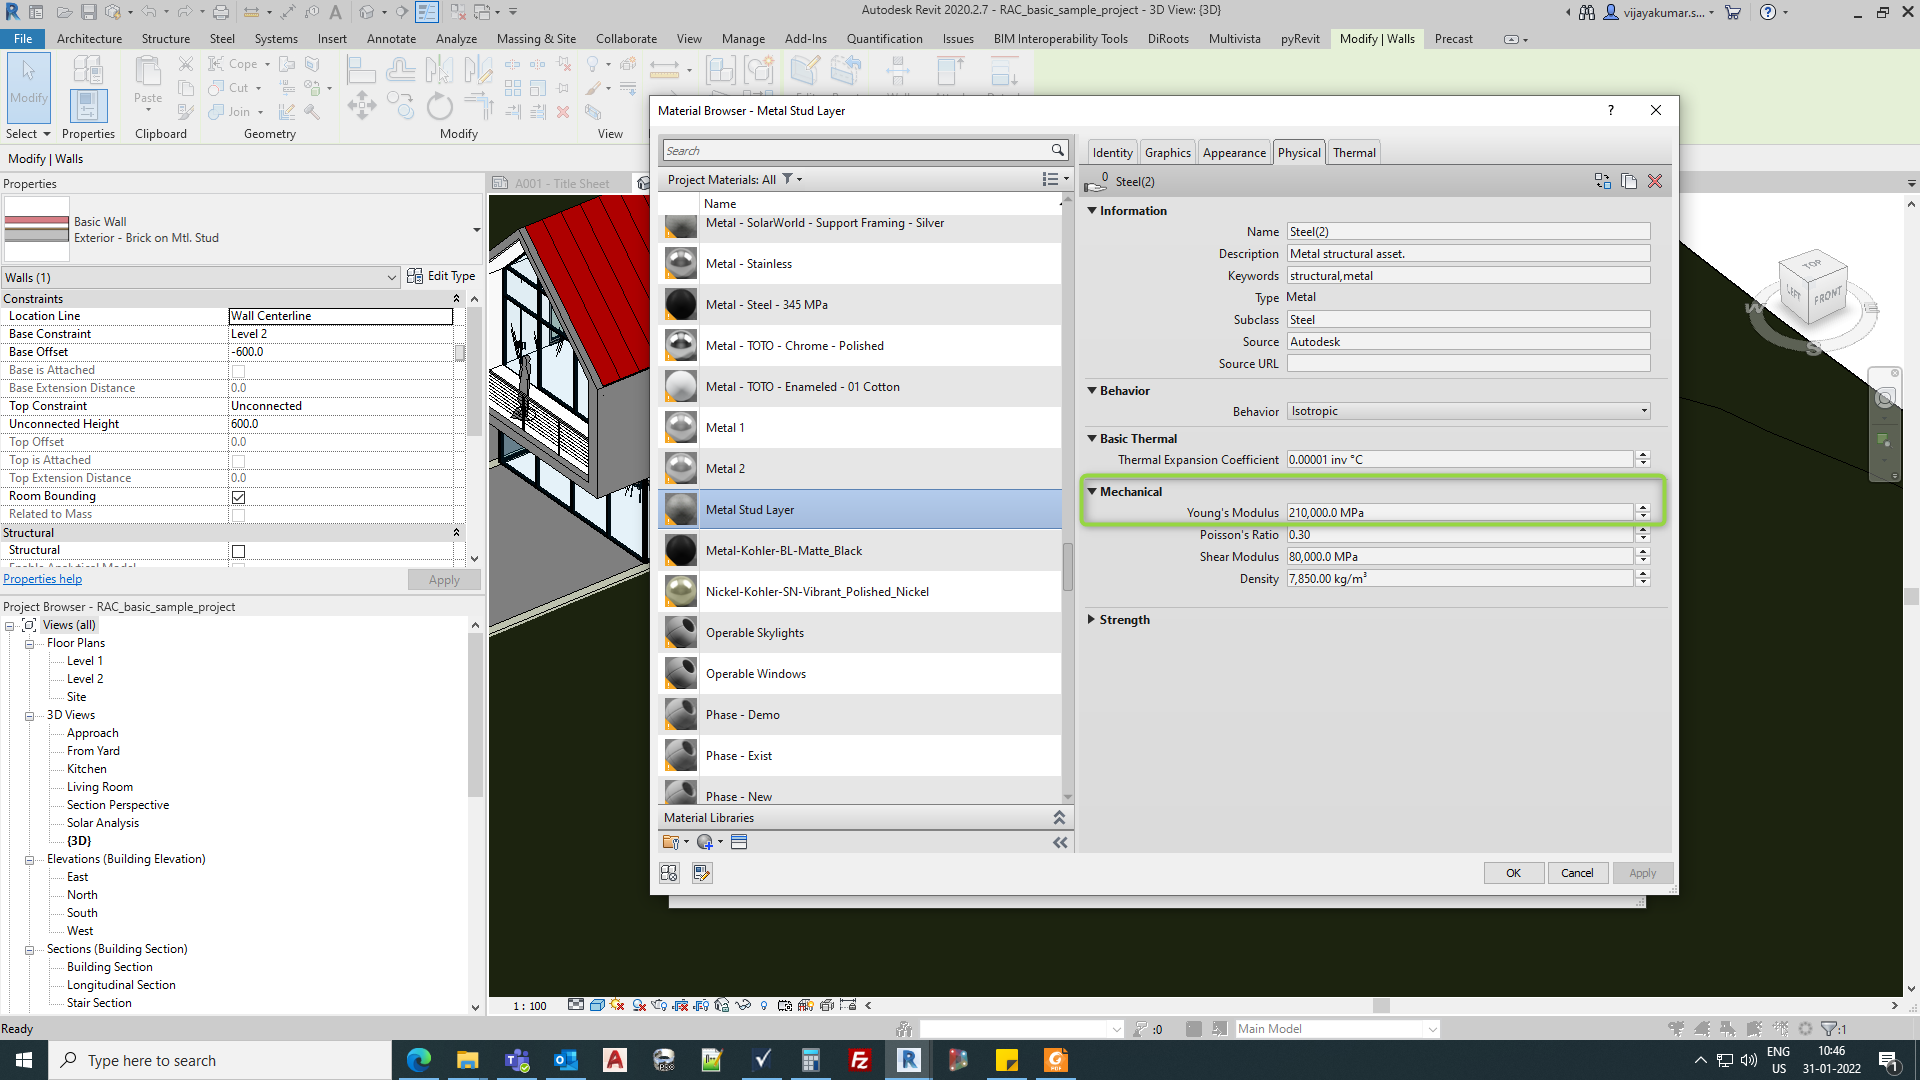Collapse the Mechanical section

(x=1092, y=492)
